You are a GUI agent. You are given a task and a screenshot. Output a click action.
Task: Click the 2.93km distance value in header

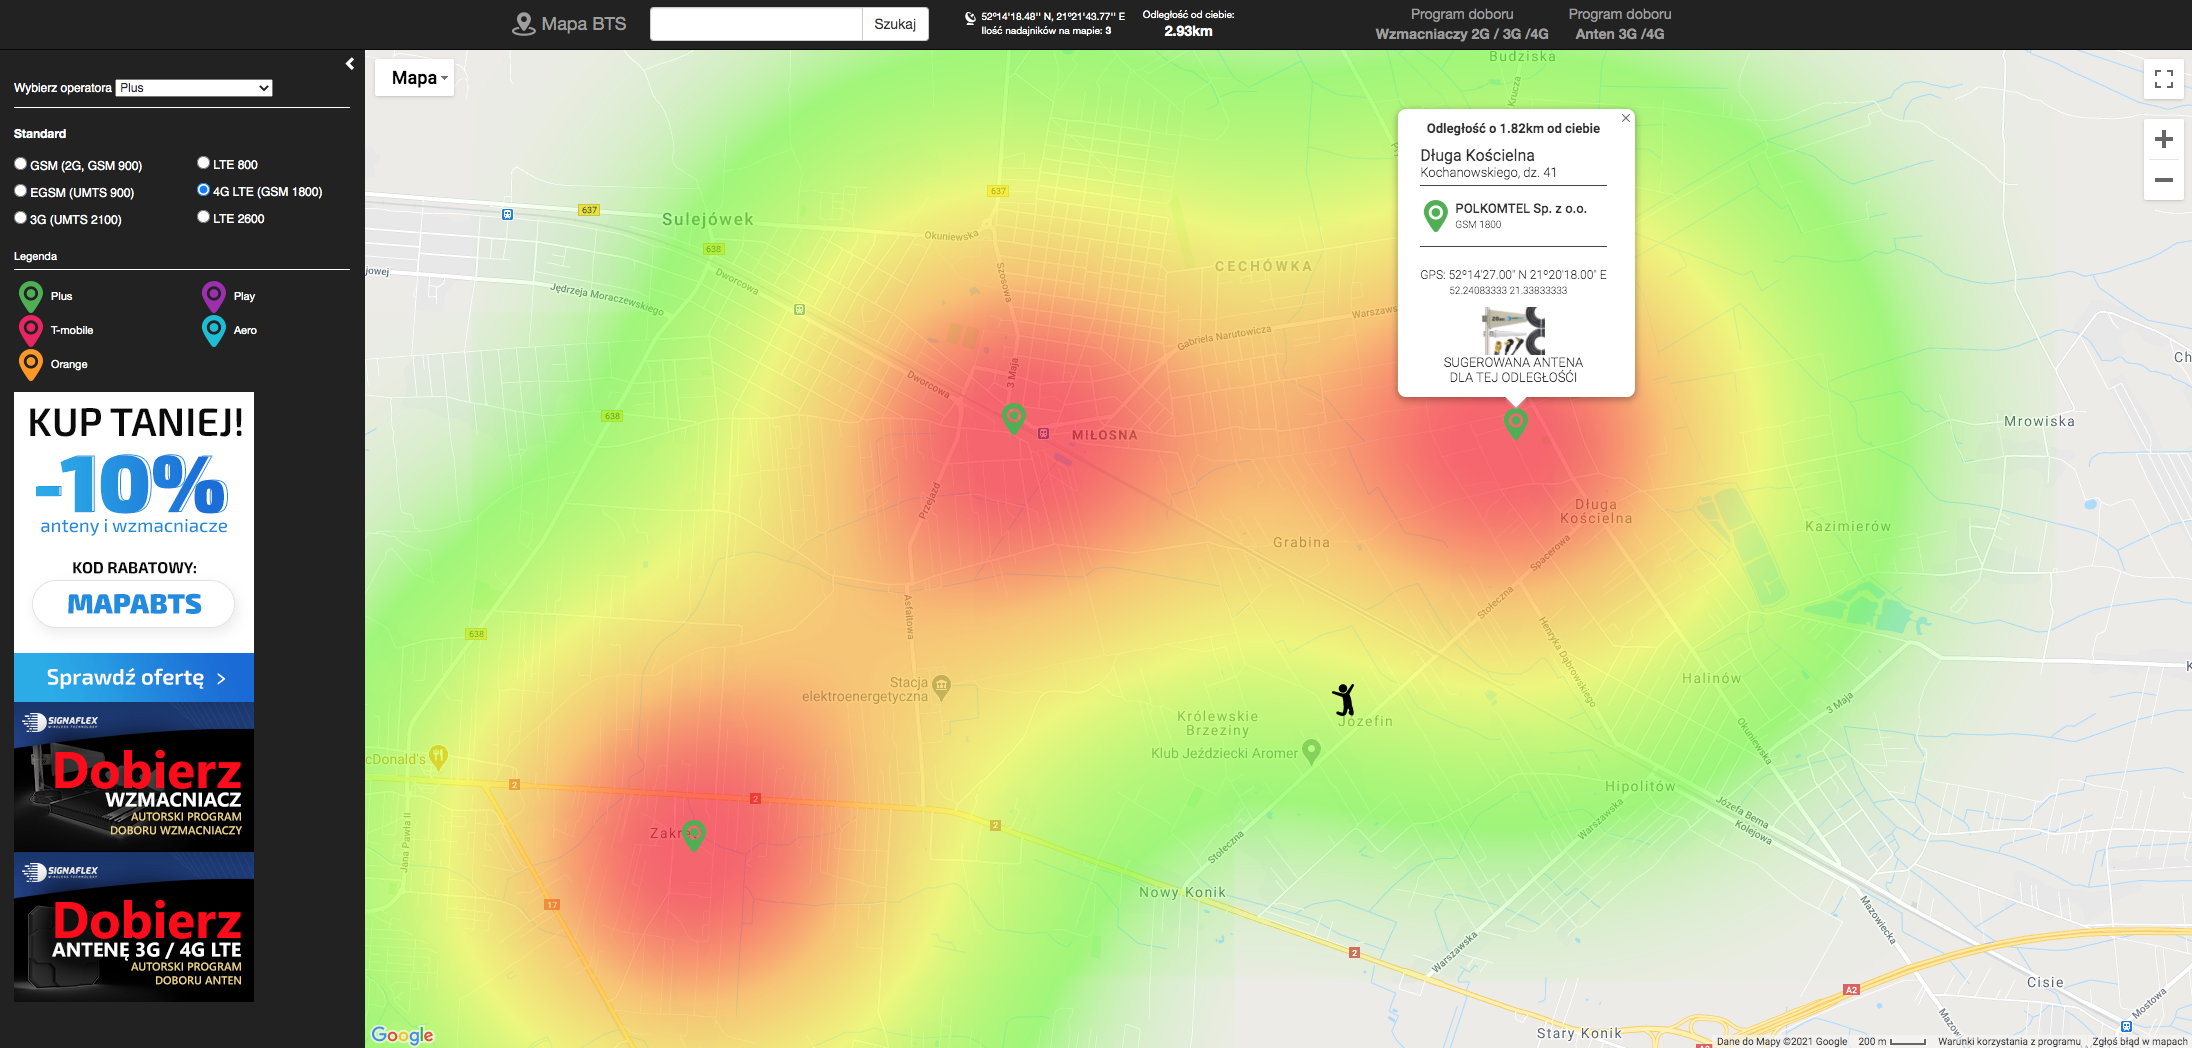pyautogui.click(x=1188, y=31)
